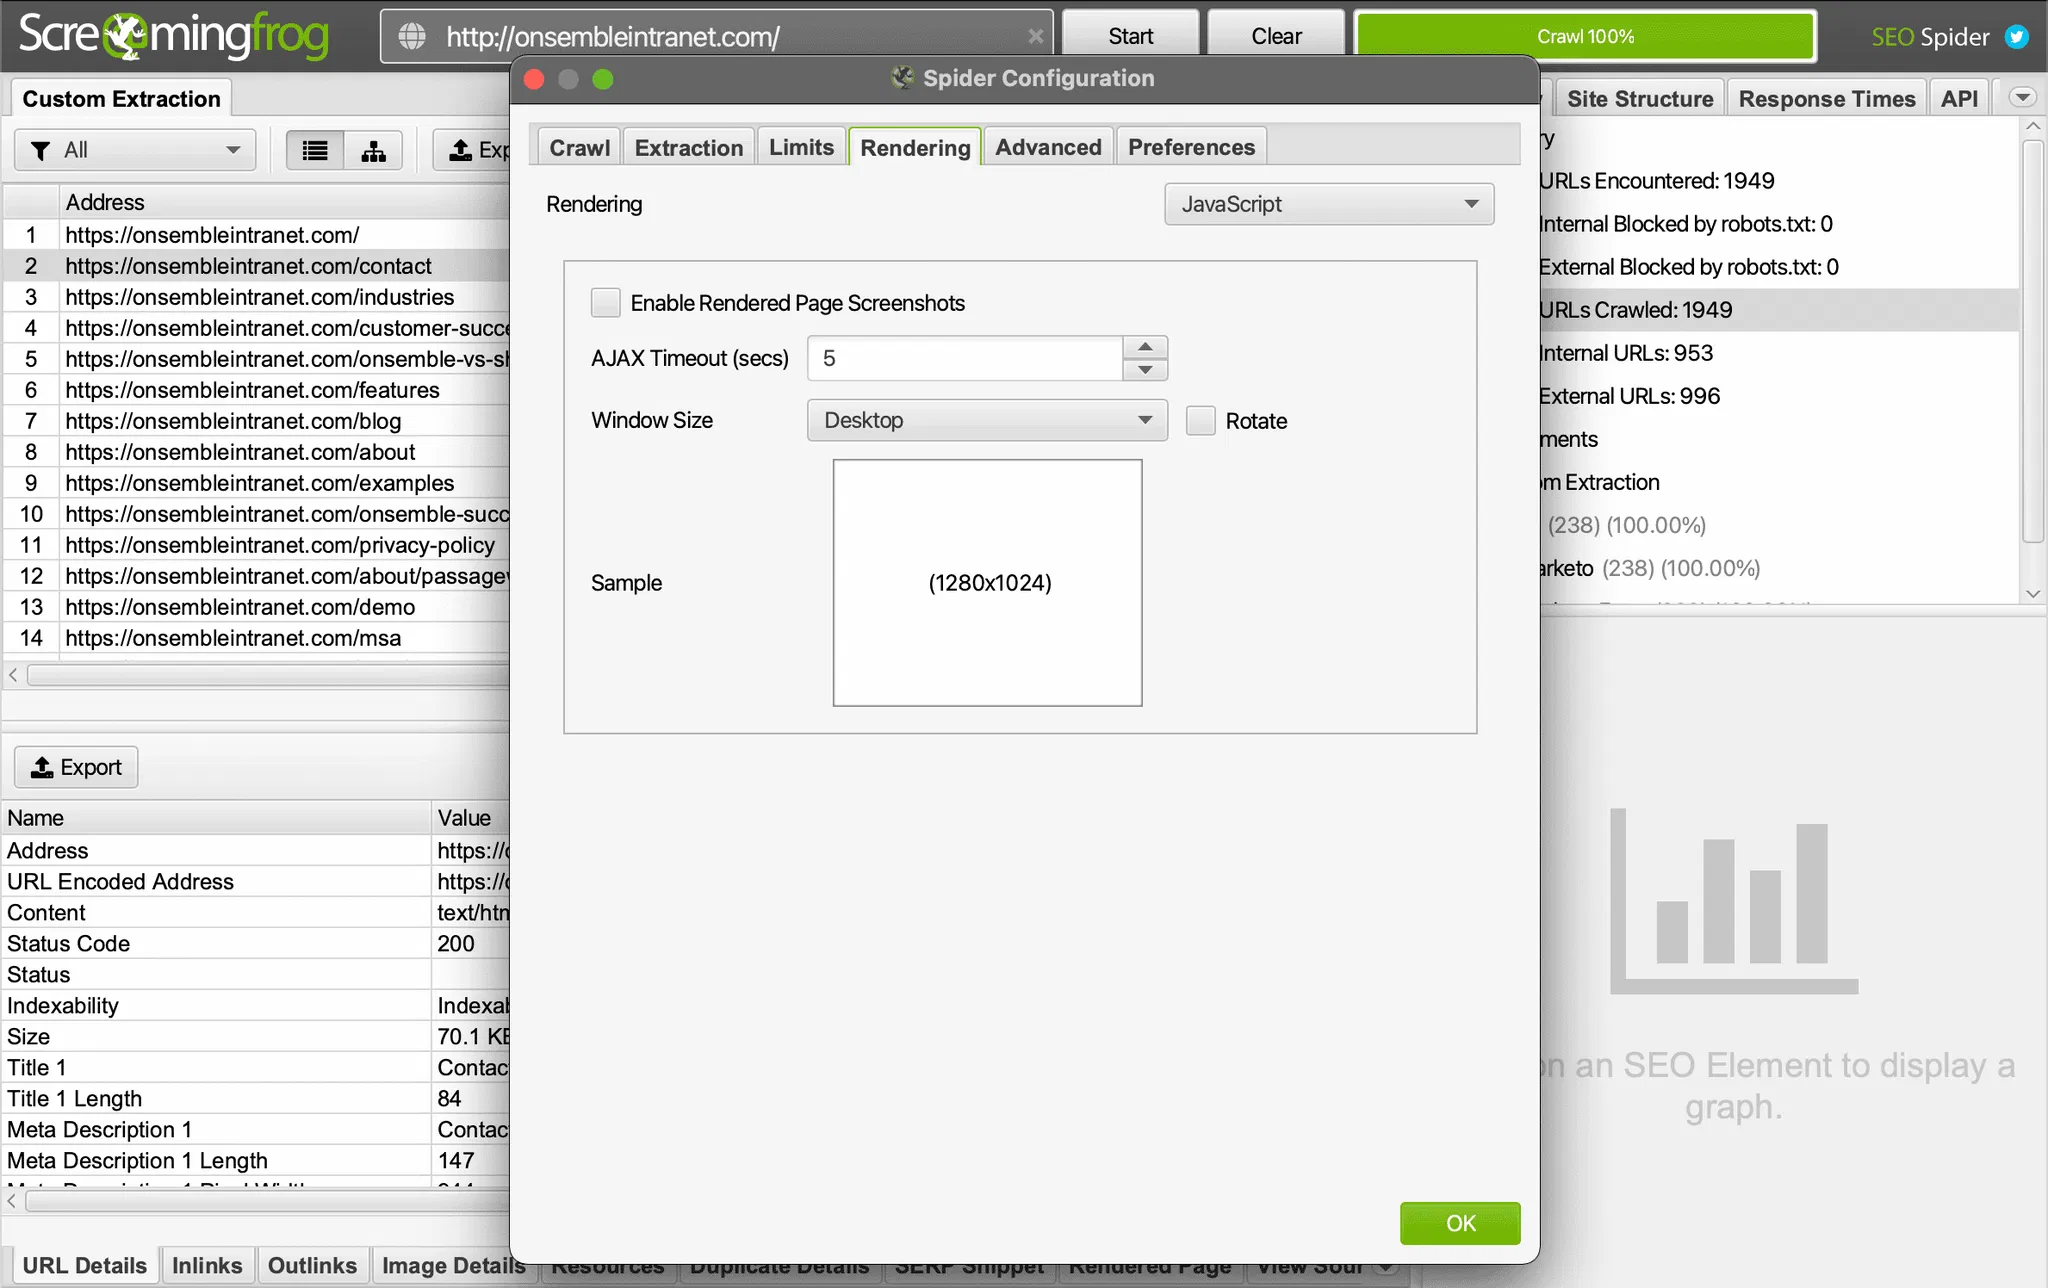
Task: Enable Rendered Page Screenshots checkbox
Action: coord(606,303)
